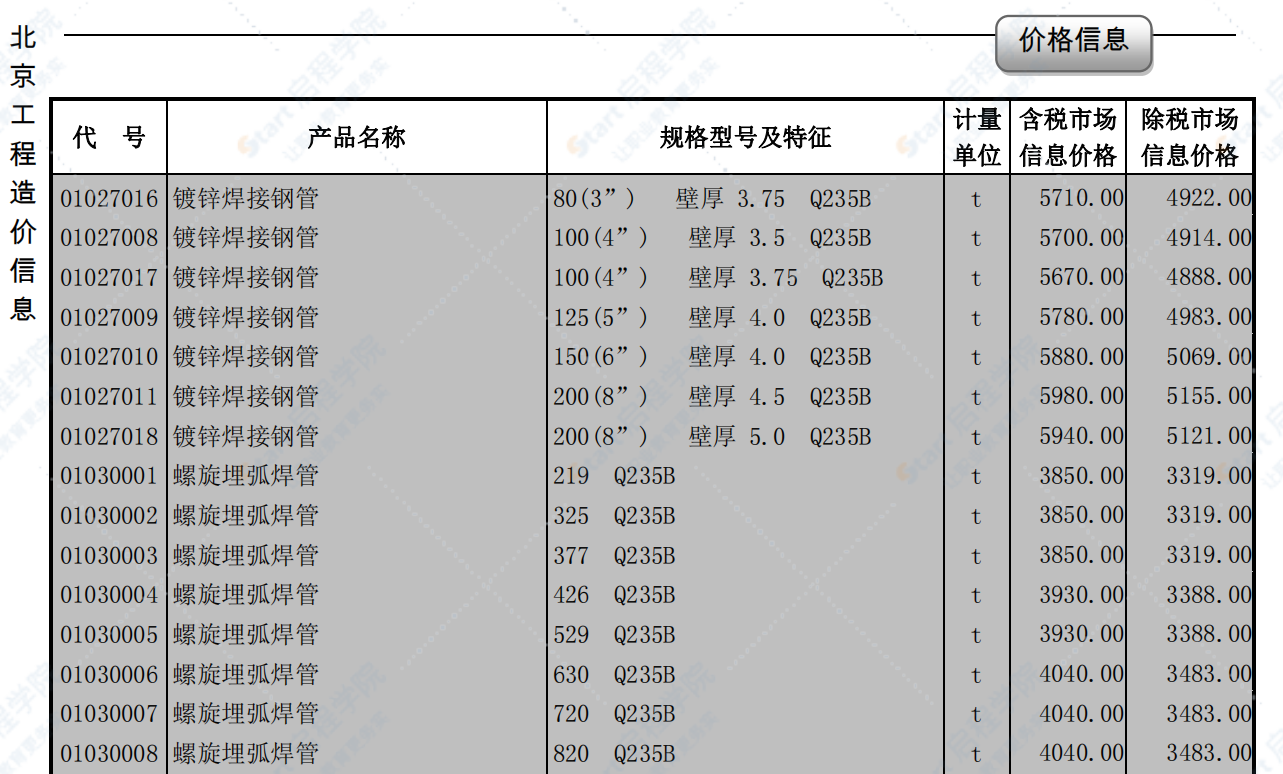Click code cell 01030008
Viewport: 1283px width, 774px height.
pyautogui.click(x=109, y=754)
